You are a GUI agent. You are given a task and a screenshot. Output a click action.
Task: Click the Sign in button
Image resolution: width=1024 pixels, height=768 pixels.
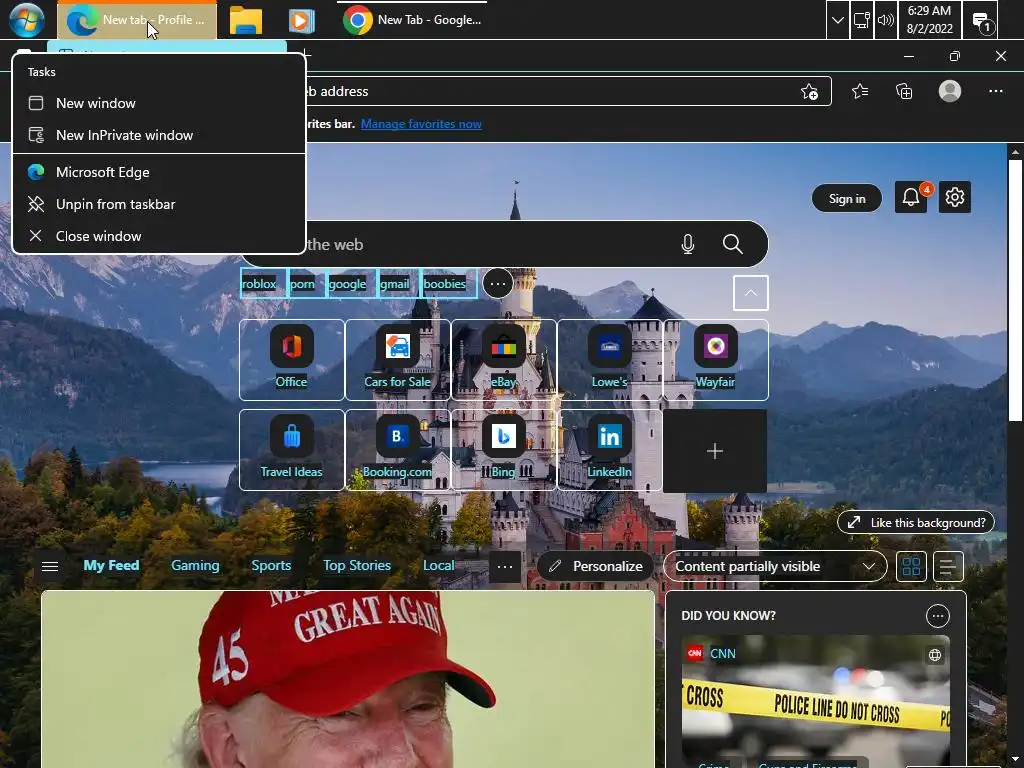[847, 199]
